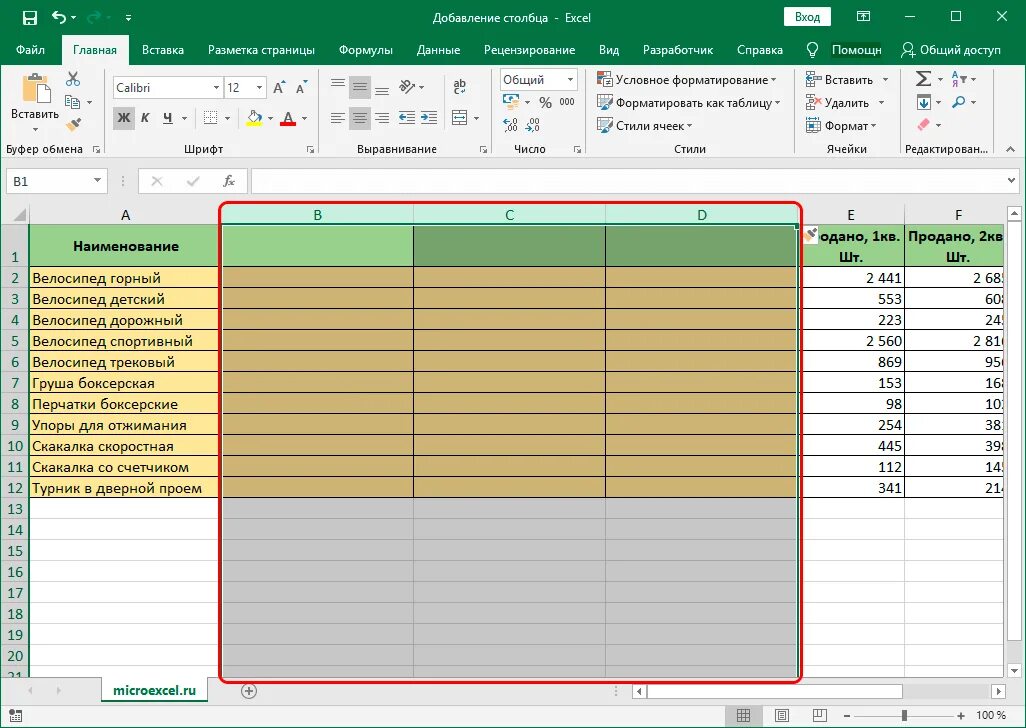Open Sort and Filter icon

click(959, 79)
